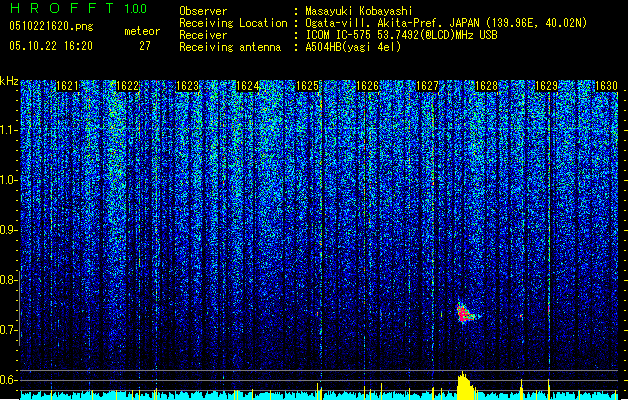This screenshot has height=400, width=629.
Task: Click the 0.9 kHz axis label
Action: tap(8, 230)
